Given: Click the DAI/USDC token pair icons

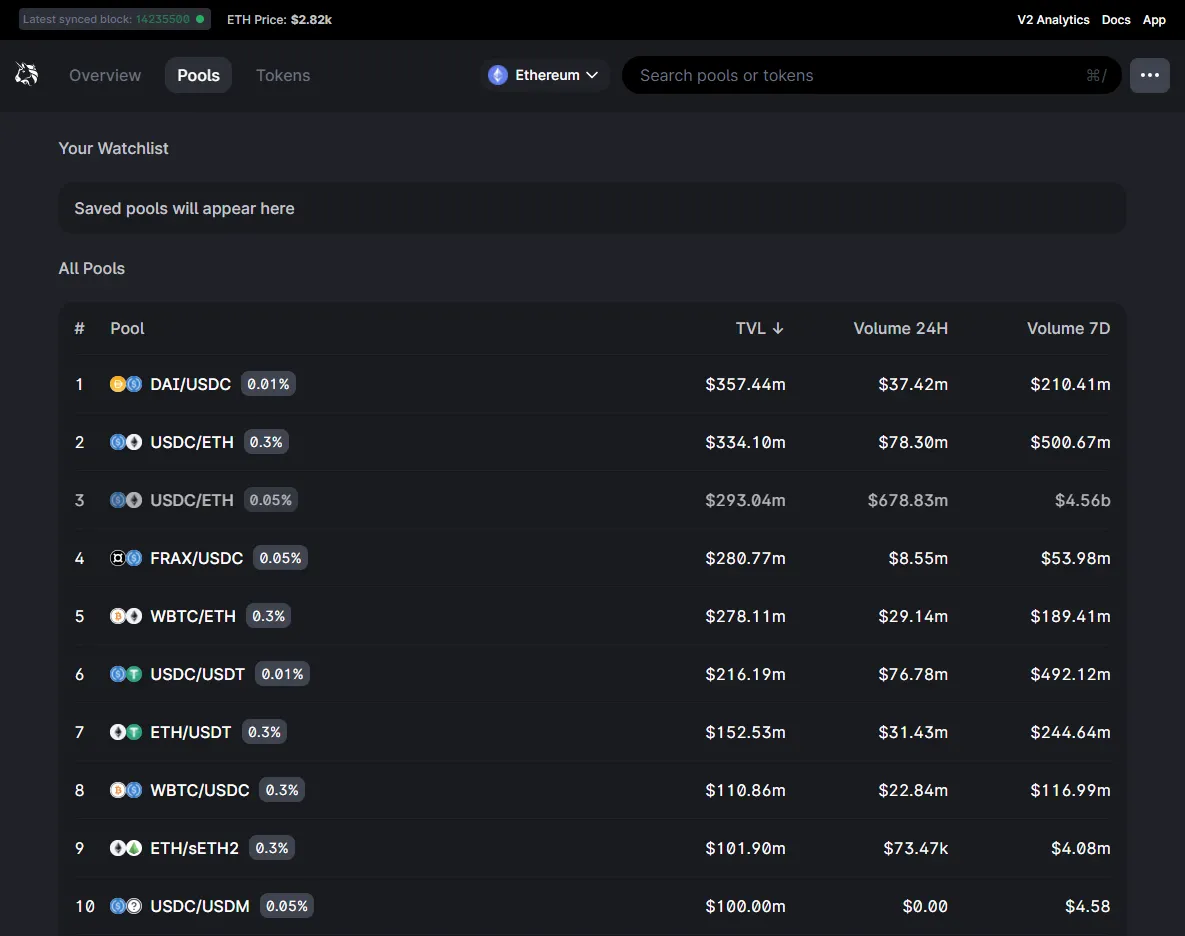Looking at the screenshot, I should 125,384.
